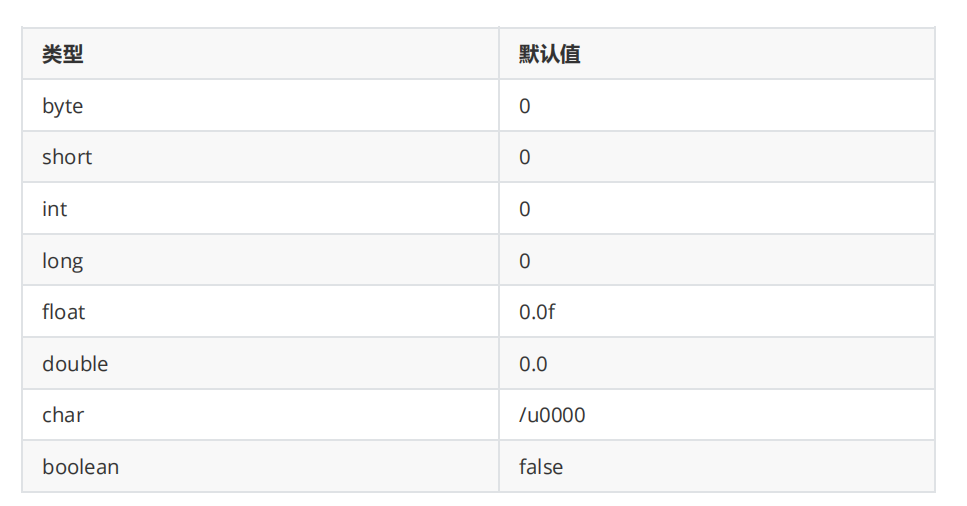The height and width of the screenshot is (506, 967).
Task: Click the 默认值 column header
Action: click(x=549, y=54)
